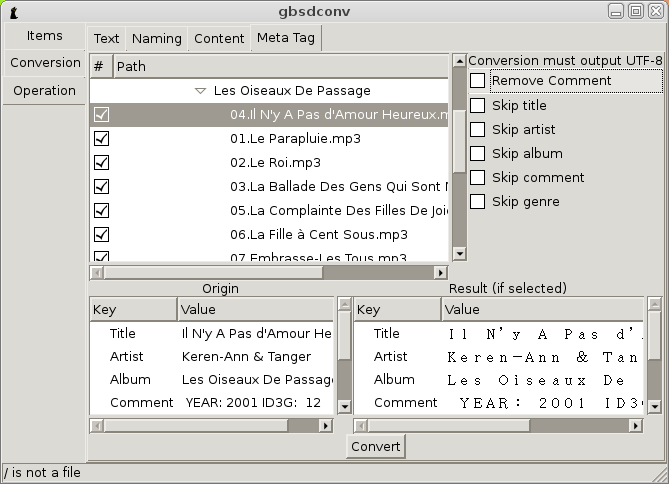
Task: Collapse the Les Oiseaux De Passage folder
Action: point(200,91)
